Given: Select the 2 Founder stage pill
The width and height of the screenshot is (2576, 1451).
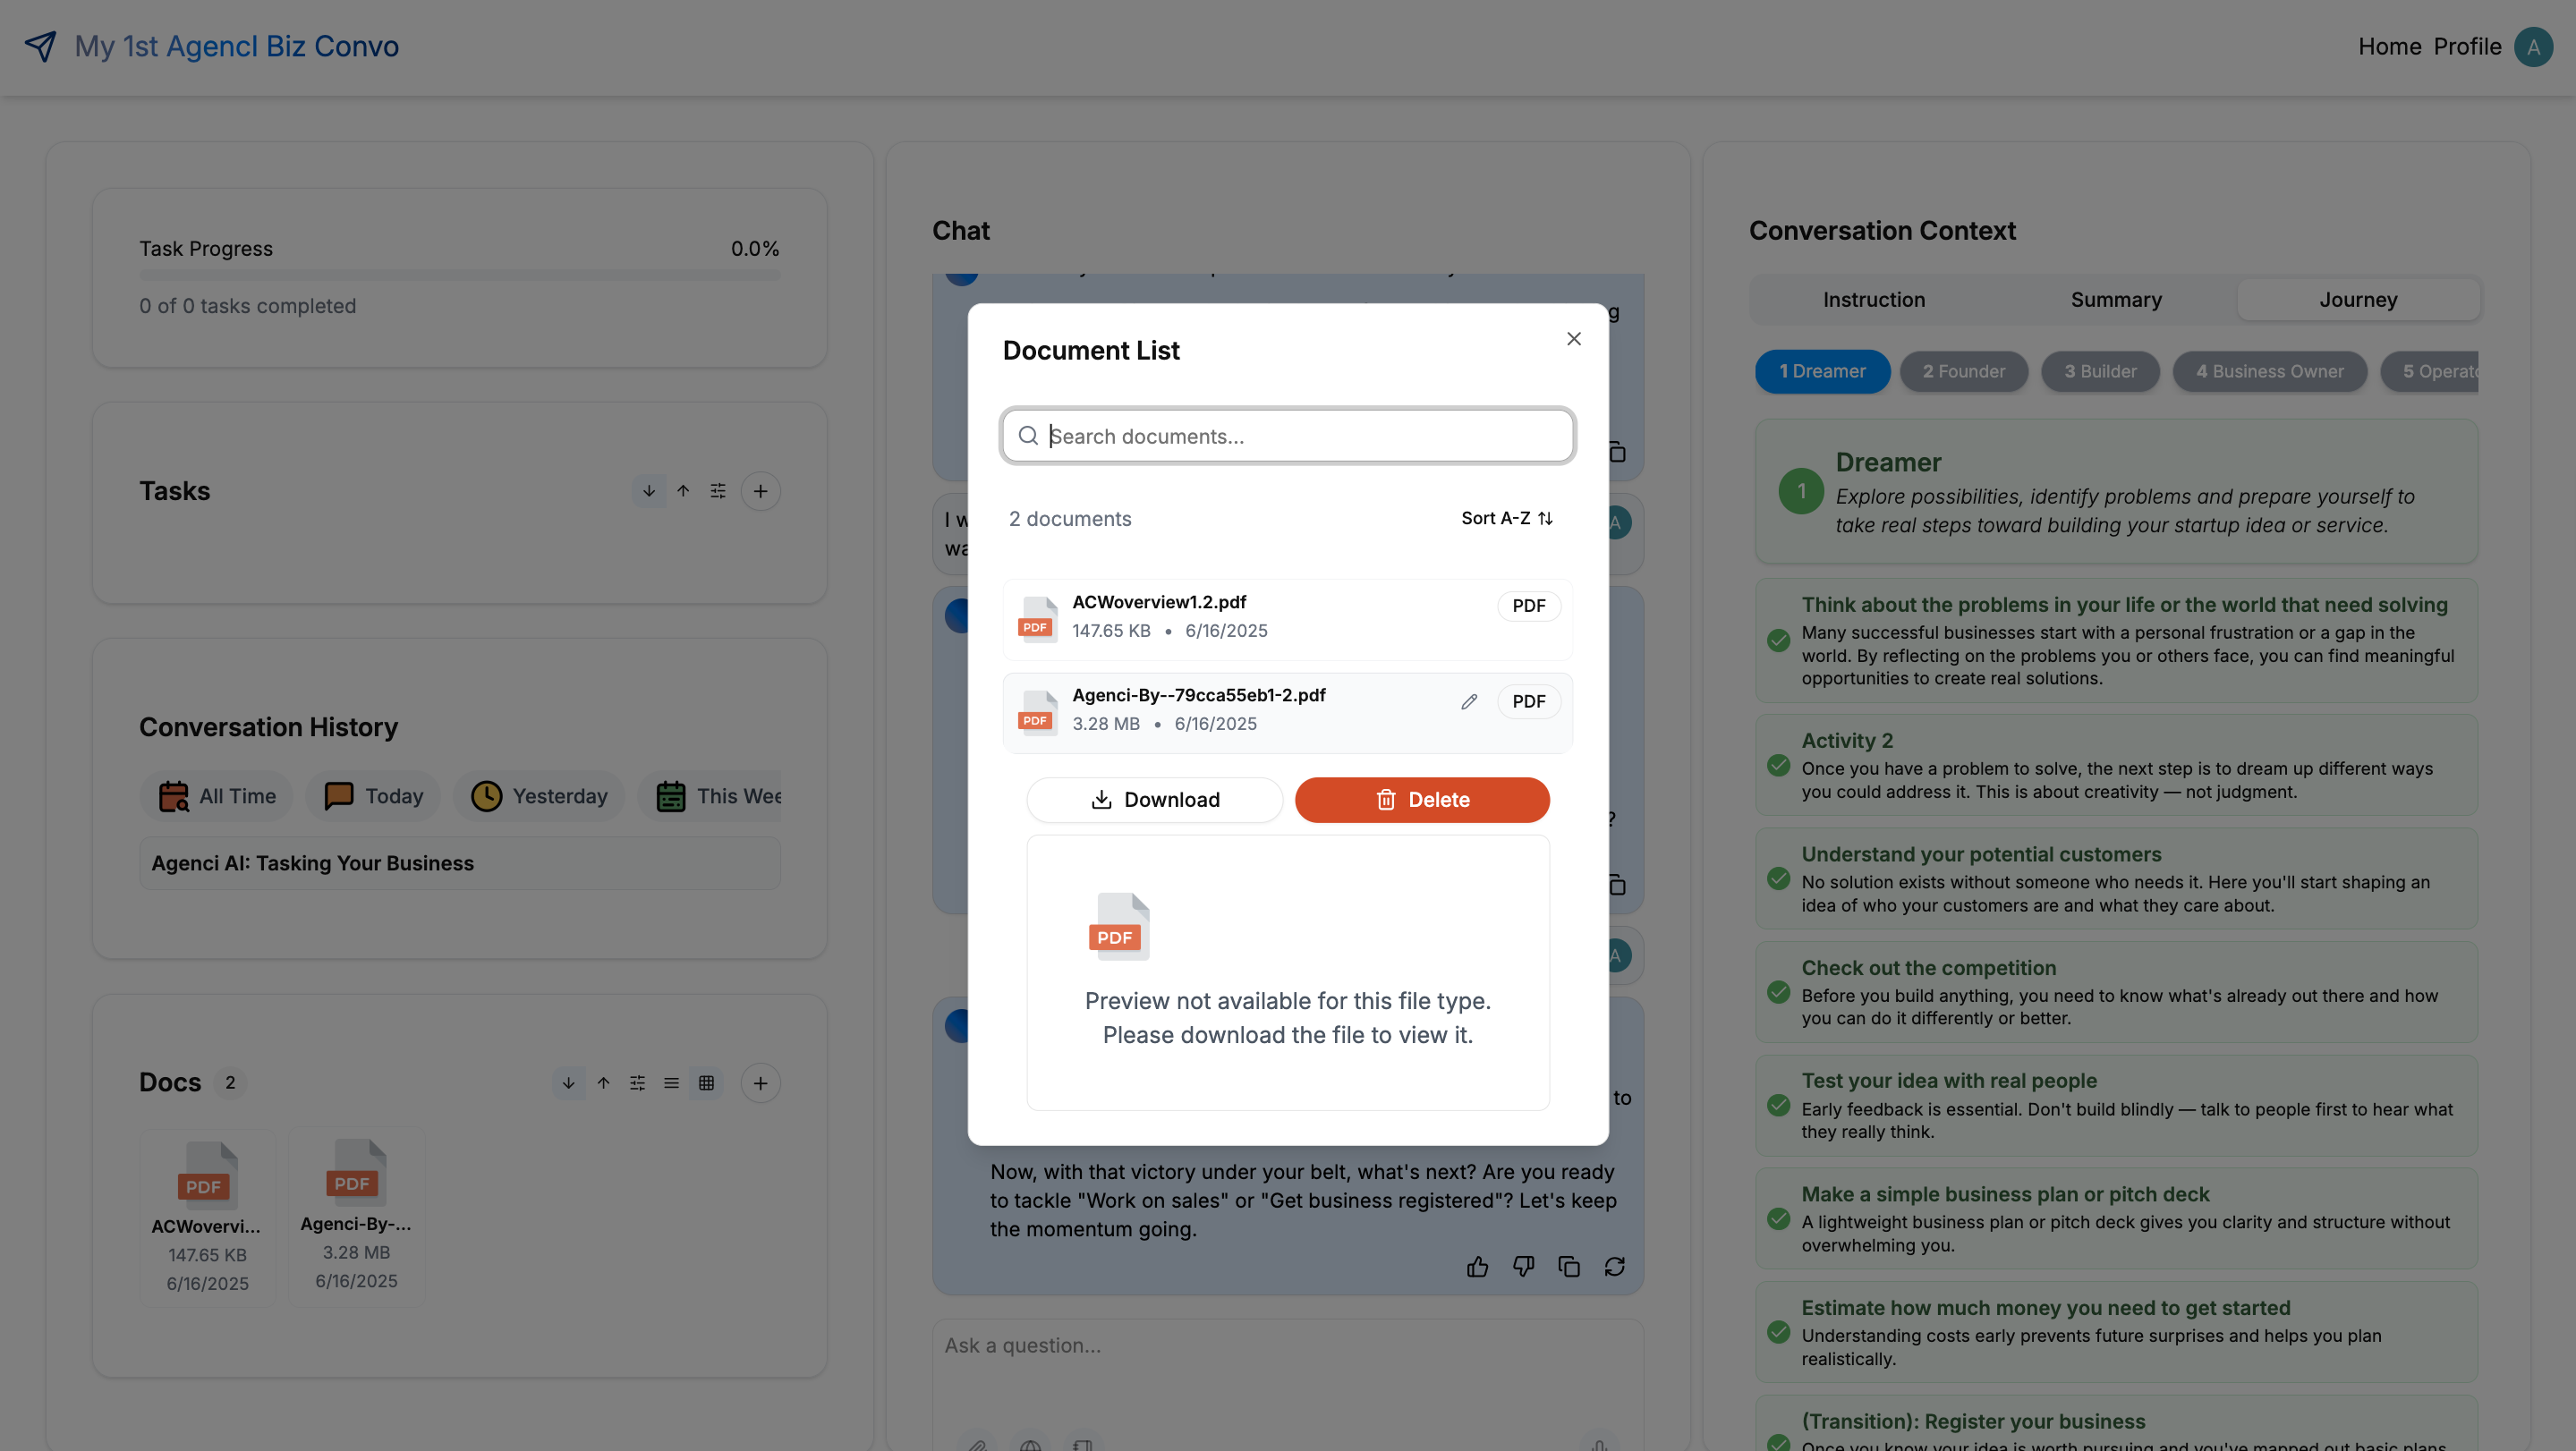Looking at the screenshot, I should click(1963, 372).
